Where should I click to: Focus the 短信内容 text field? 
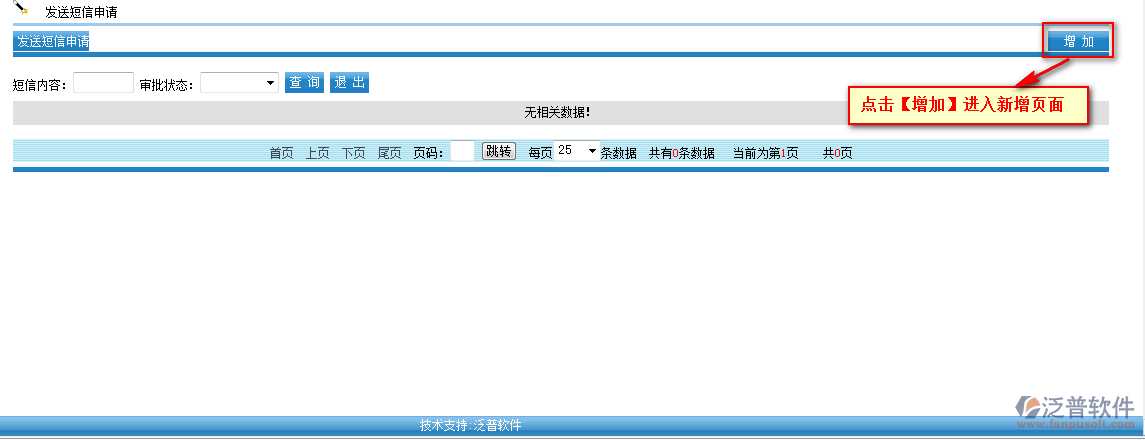coord(103,83)
